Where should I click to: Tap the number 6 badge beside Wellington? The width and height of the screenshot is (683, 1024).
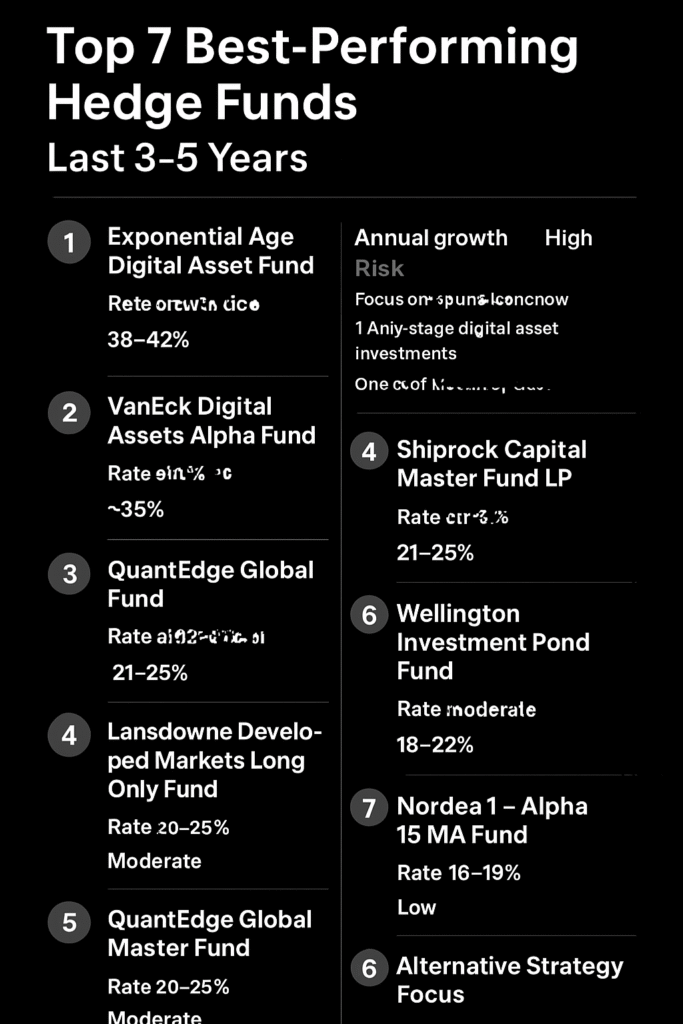[369, 615]
